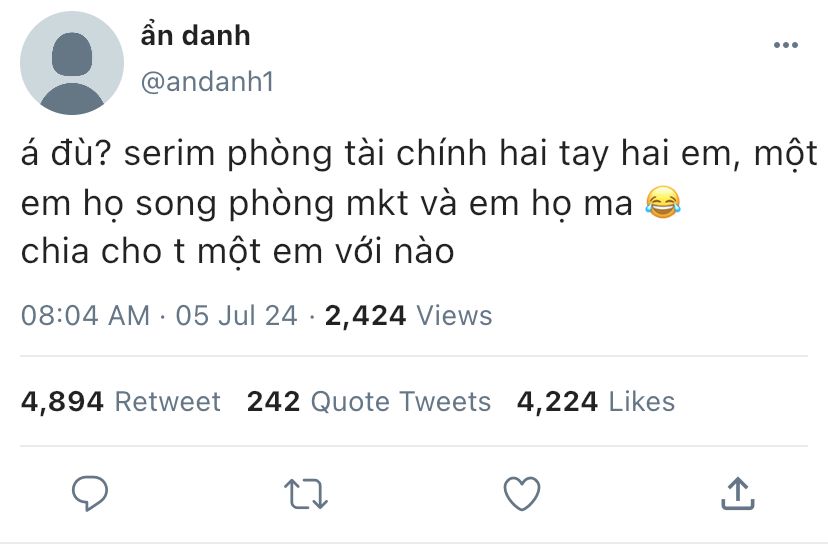Show the 4,894 Retweet list
Image resolution: width=828 pixels, height=546 pixels.
[120, 401]
